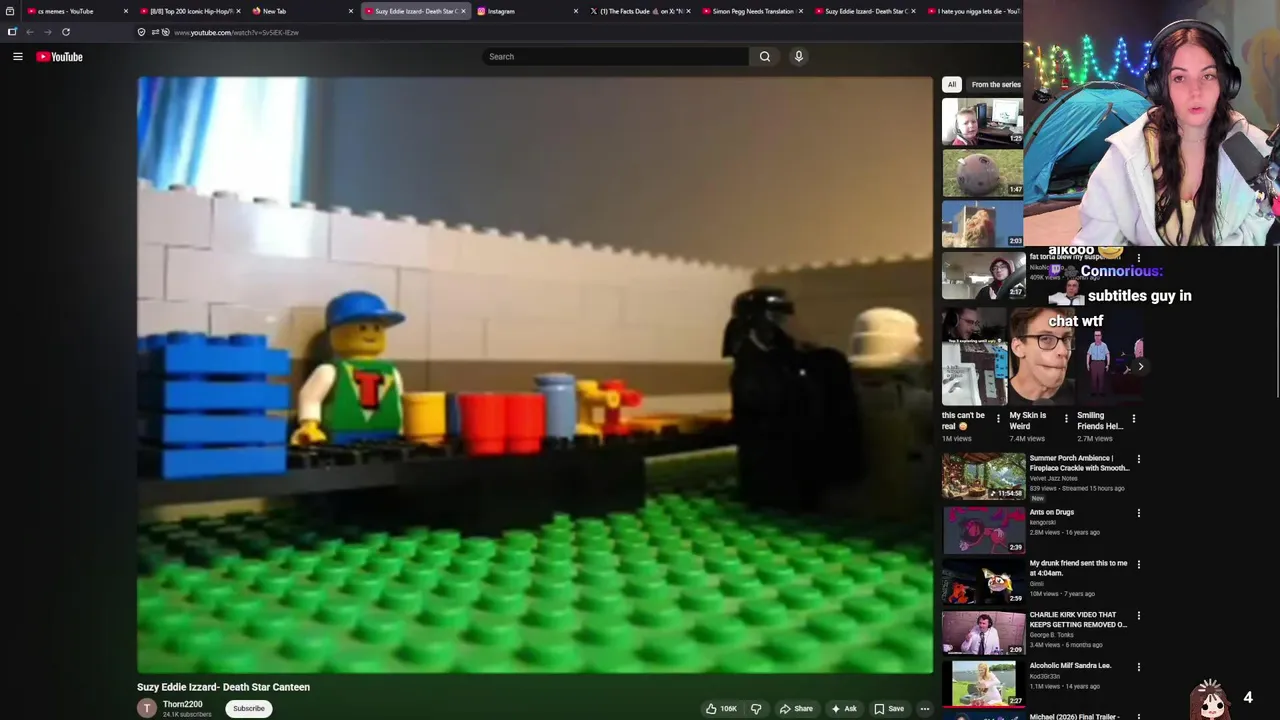This screenshot has width=1280, height=720.
Task: Click the Lego video player frame
Action: click(x=535, y=375)
